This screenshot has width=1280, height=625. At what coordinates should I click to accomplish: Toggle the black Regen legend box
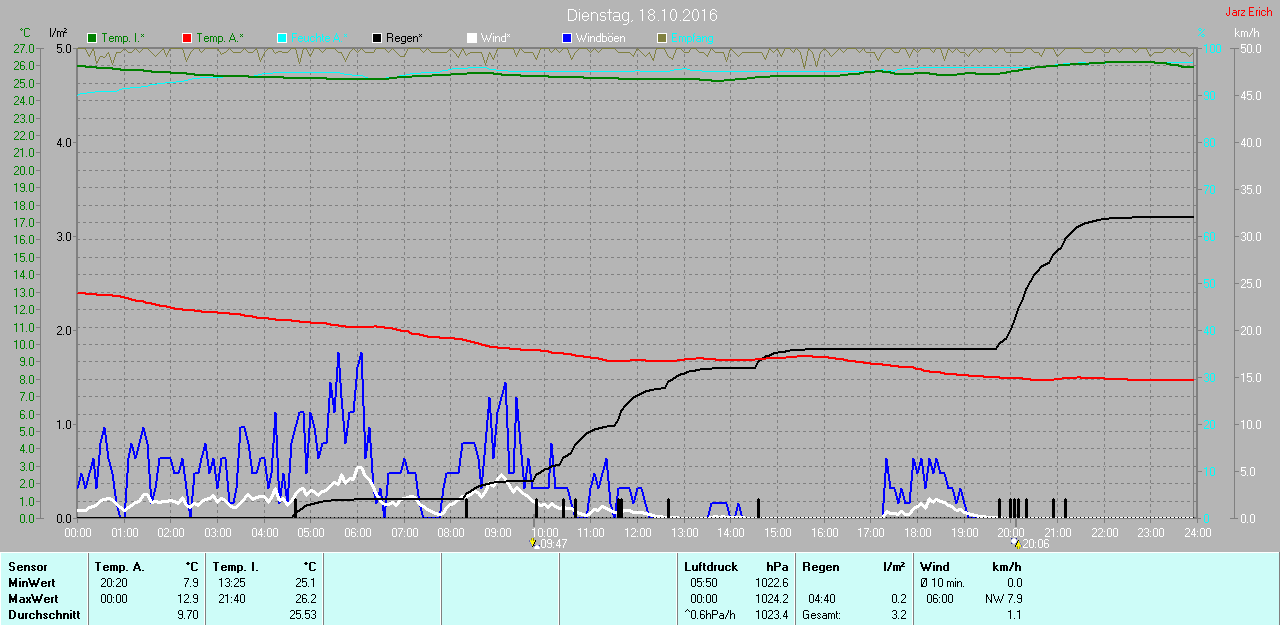point(377,38)
